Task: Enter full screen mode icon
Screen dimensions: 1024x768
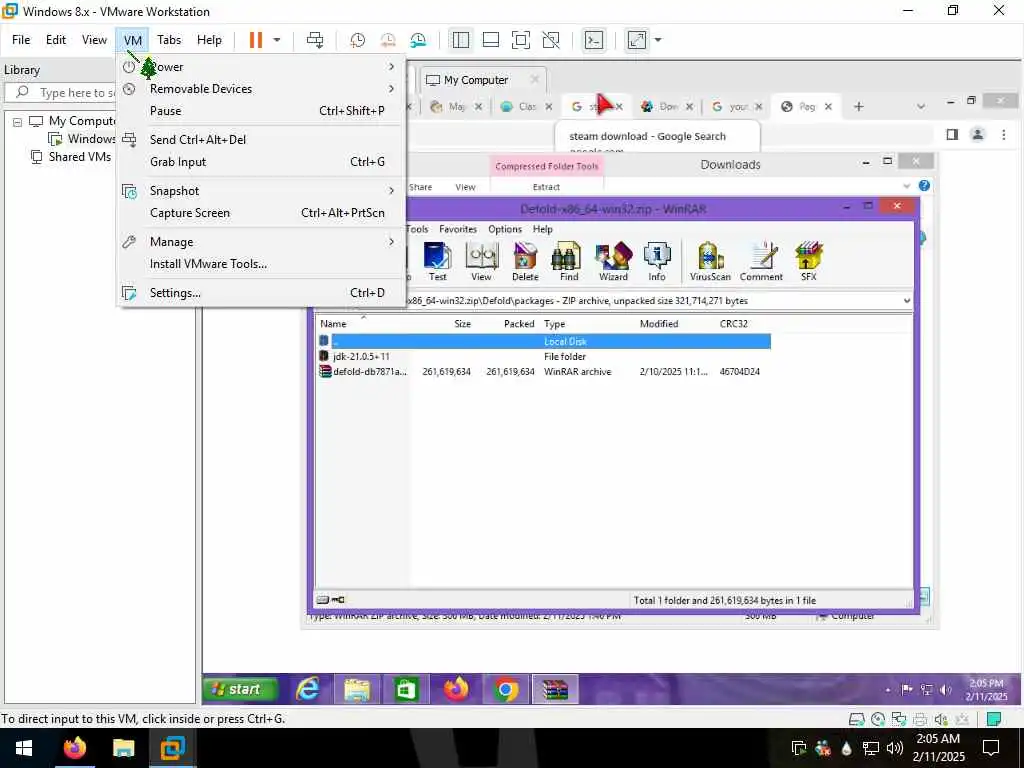Action: 520,40
